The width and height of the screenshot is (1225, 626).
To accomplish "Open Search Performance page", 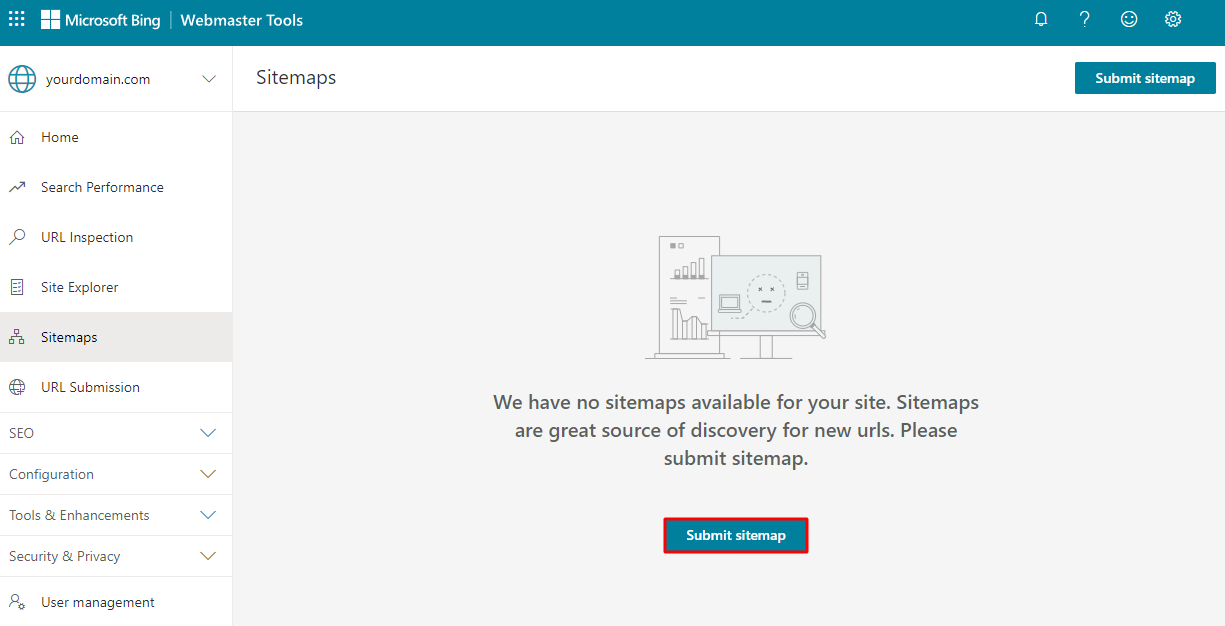I will point(116,187).
